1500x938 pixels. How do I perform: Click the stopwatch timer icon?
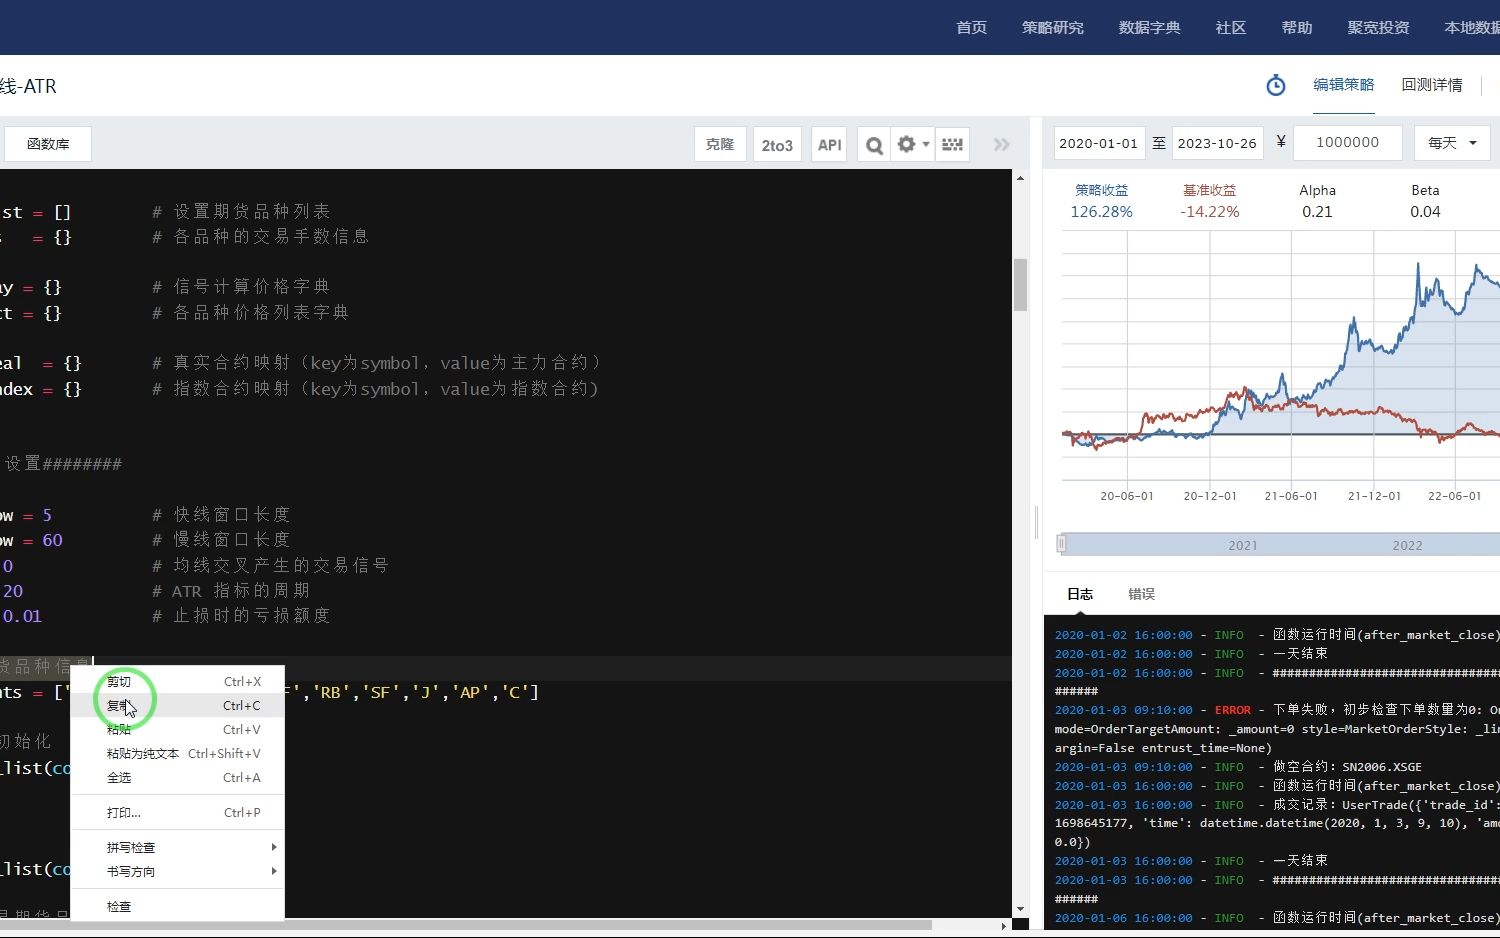[1276, 86]
